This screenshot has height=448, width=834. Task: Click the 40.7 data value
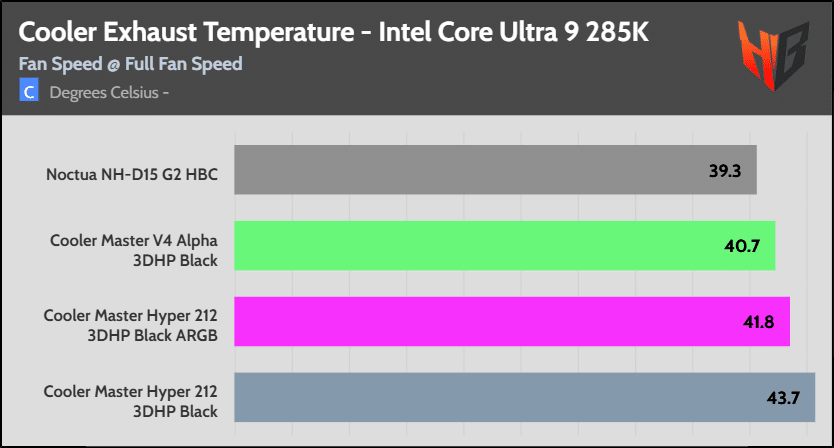(x=743, y=247)
